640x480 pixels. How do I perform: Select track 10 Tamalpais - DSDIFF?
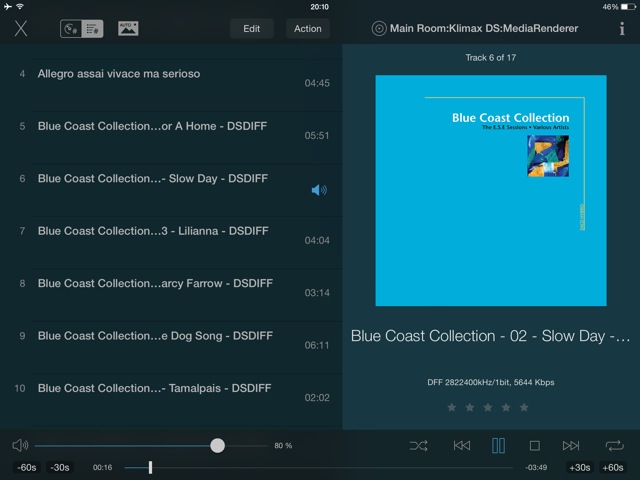pos(171,399)
